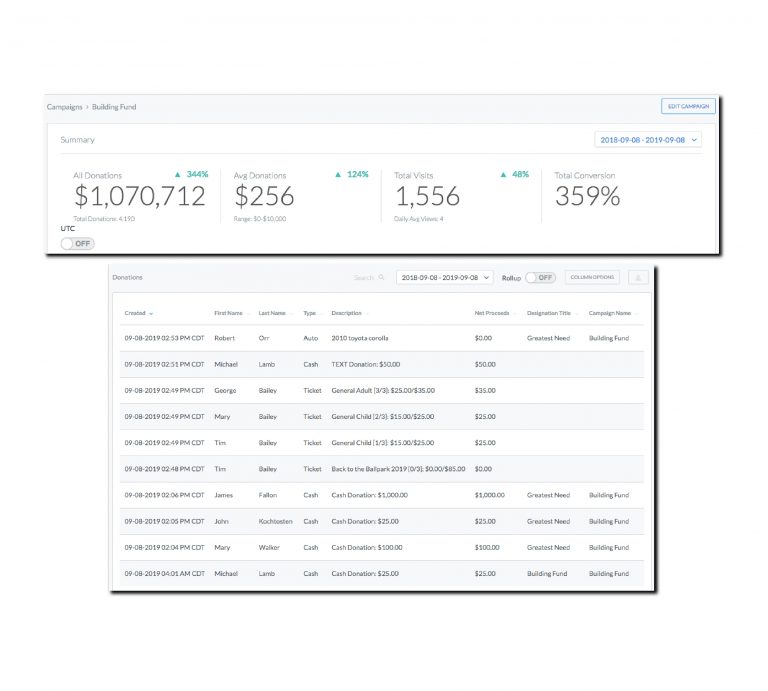Click the download icon in Donations panel

(x=637, y=278)
